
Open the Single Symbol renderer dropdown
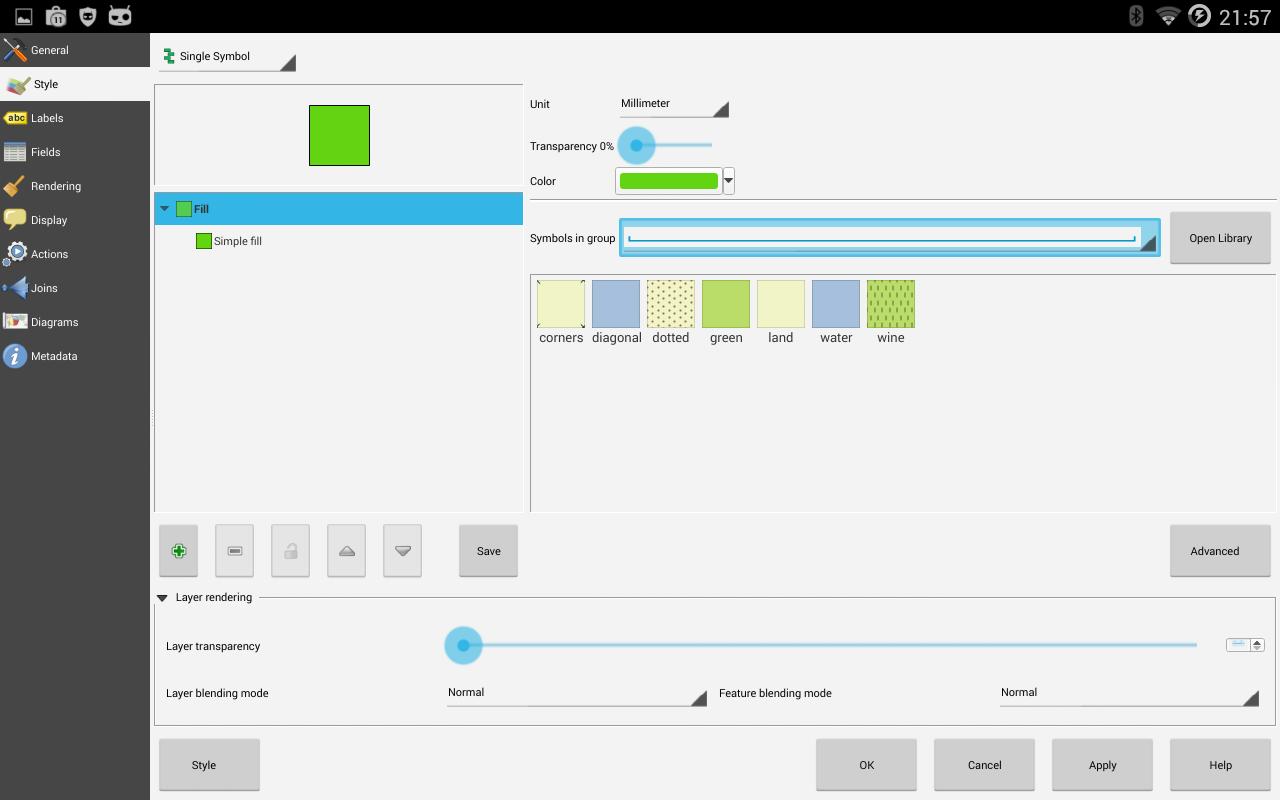pos(227,57)
